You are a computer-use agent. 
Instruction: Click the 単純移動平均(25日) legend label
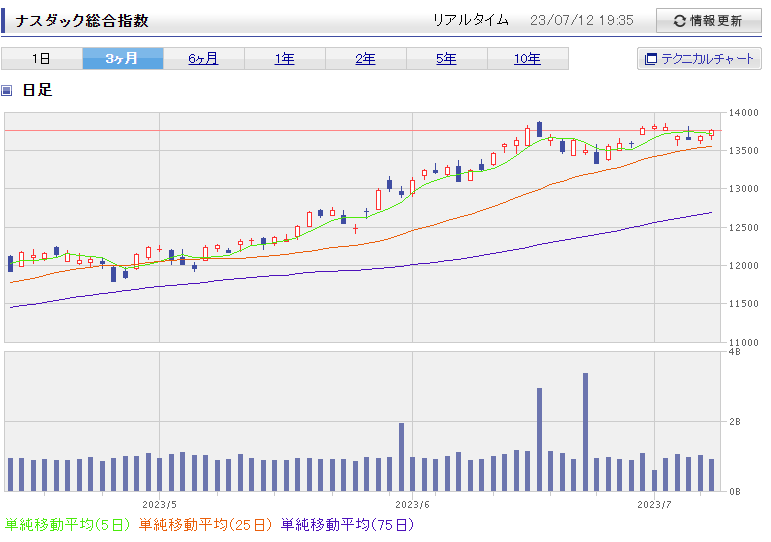(206, 525)
